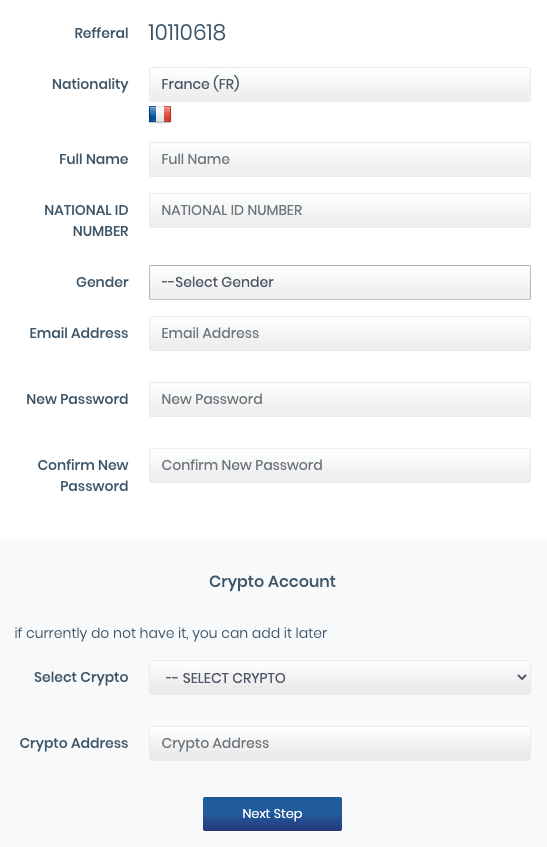The width and height of the screenshot is (547, 847).
Task: Open the Nationality France (FR) selector
Action: 340,84
